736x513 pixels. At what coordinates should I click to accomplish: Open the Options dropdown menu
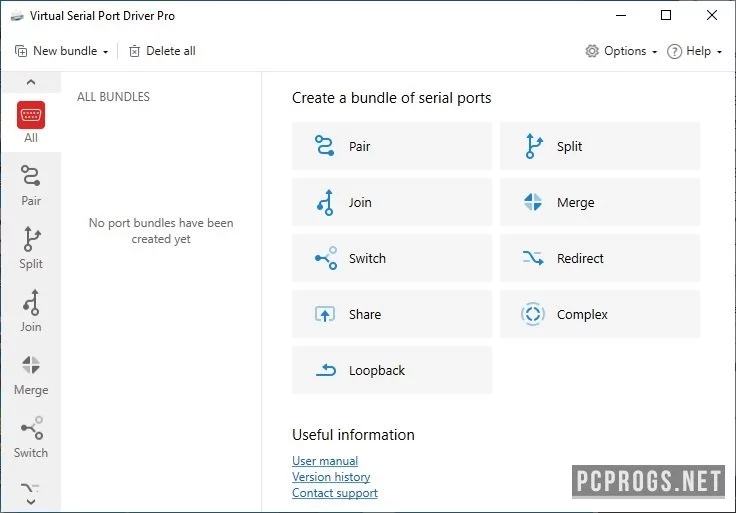coord(621,51)
